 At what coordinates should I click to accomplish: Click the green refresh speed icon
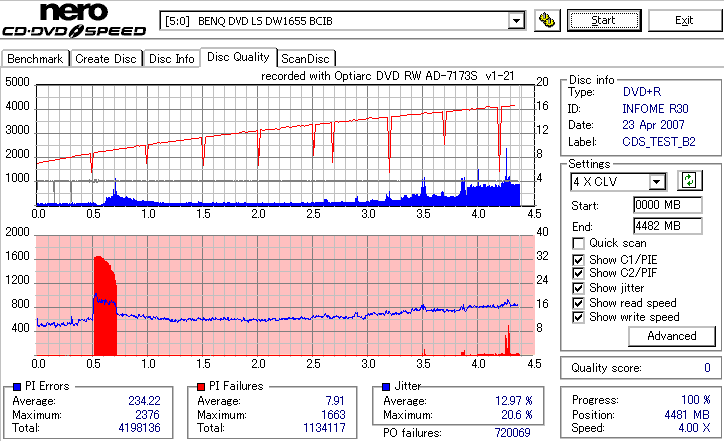[x=689, y=181]
